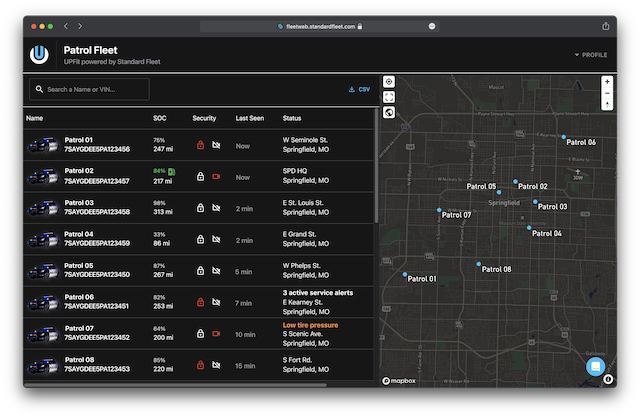Click the red lock icon for Patrol 06

[200, 302]
